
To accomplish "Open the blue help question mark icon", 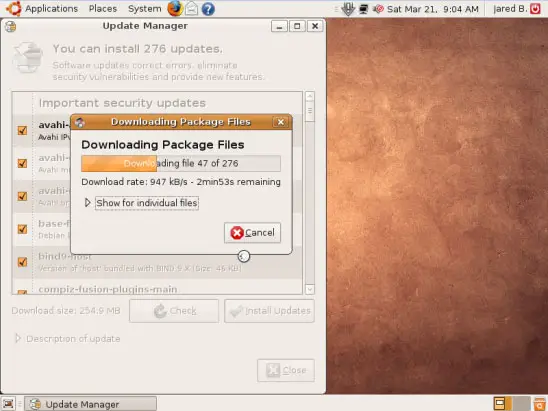I will tap(208, 9).
